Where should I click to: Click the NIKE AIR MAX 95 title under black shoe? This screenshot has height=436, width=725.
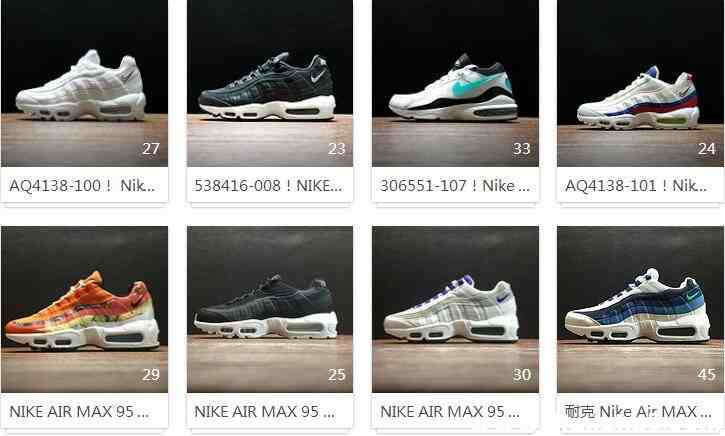264,411
